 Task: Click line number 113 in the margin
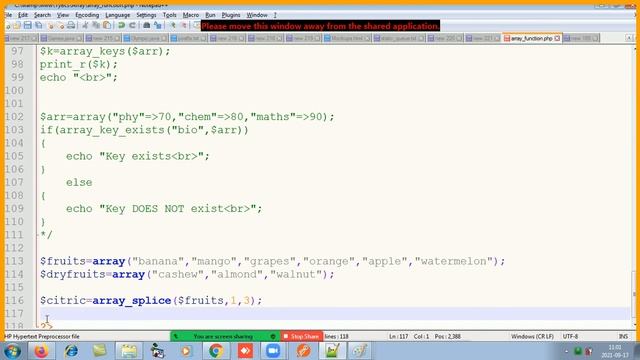click(15, 261)
